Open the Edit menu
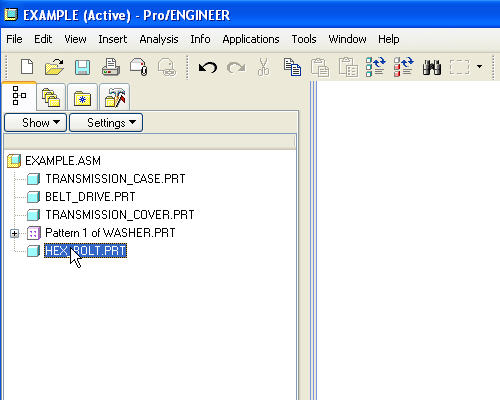Screen dimensions: 500x400 (43, 39)
